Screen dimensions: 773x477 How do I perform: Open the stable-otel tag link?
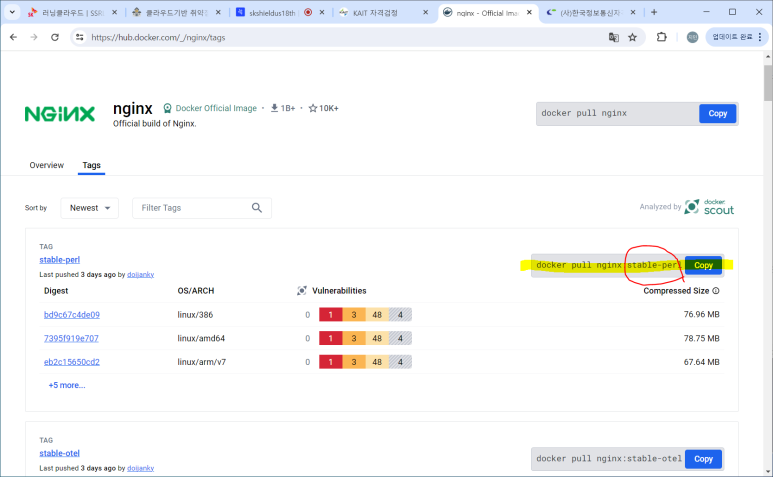coord(60,453)
